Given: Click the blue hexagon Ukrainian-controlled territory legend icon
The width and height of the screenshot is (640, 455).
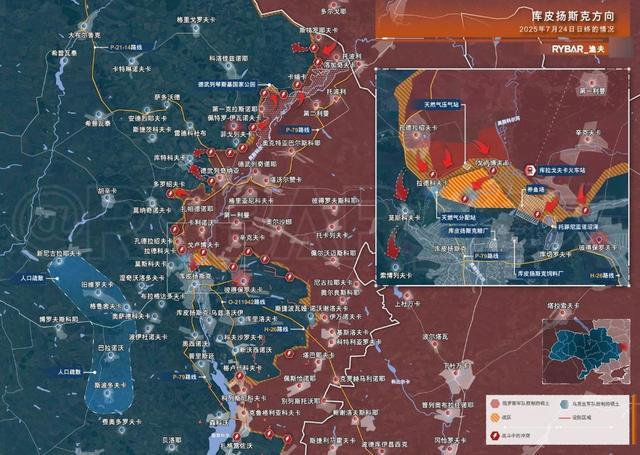Looking at the screenshot, I should (564, 404).
